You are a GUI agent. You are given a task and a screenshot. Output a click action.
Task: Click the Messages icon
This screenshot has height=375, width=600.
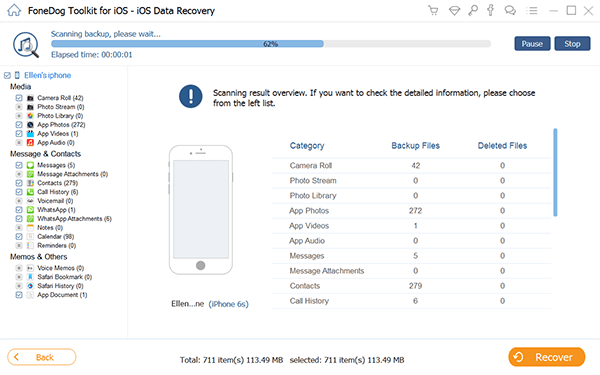pyautogui.click(x=30, y=165)
